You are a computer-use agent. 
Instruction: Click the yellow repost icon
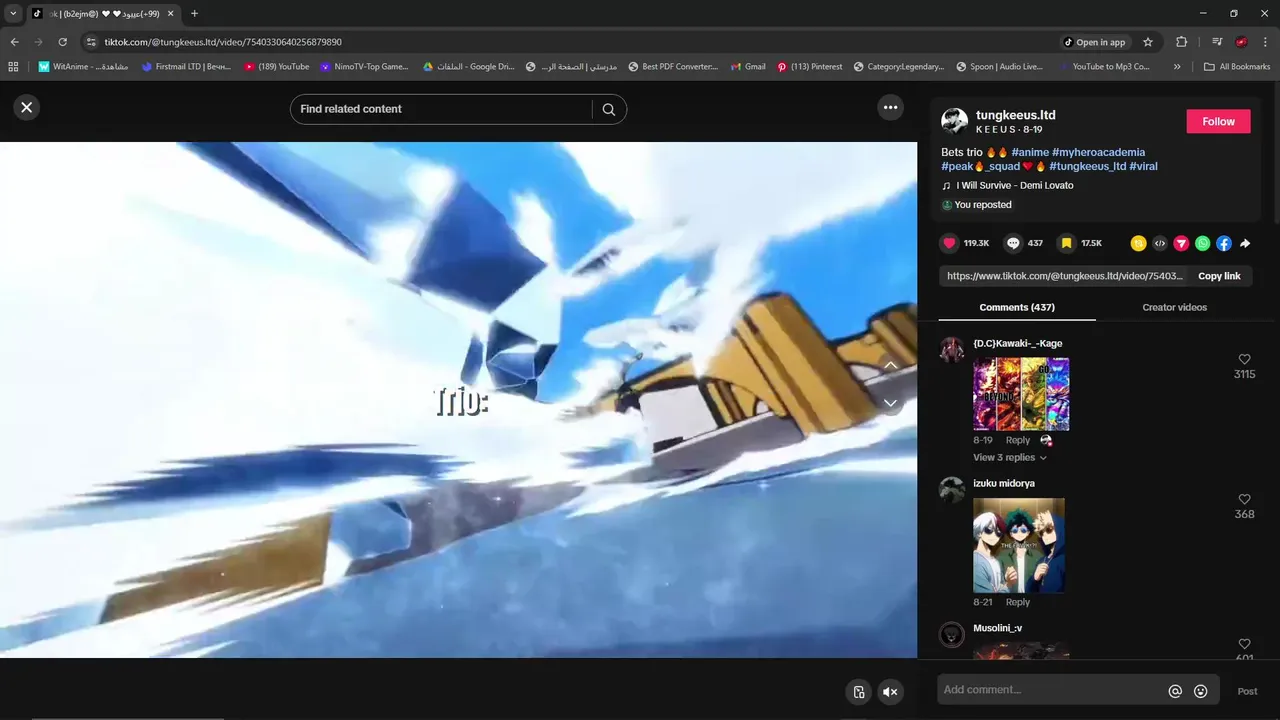pos(1138,243)
